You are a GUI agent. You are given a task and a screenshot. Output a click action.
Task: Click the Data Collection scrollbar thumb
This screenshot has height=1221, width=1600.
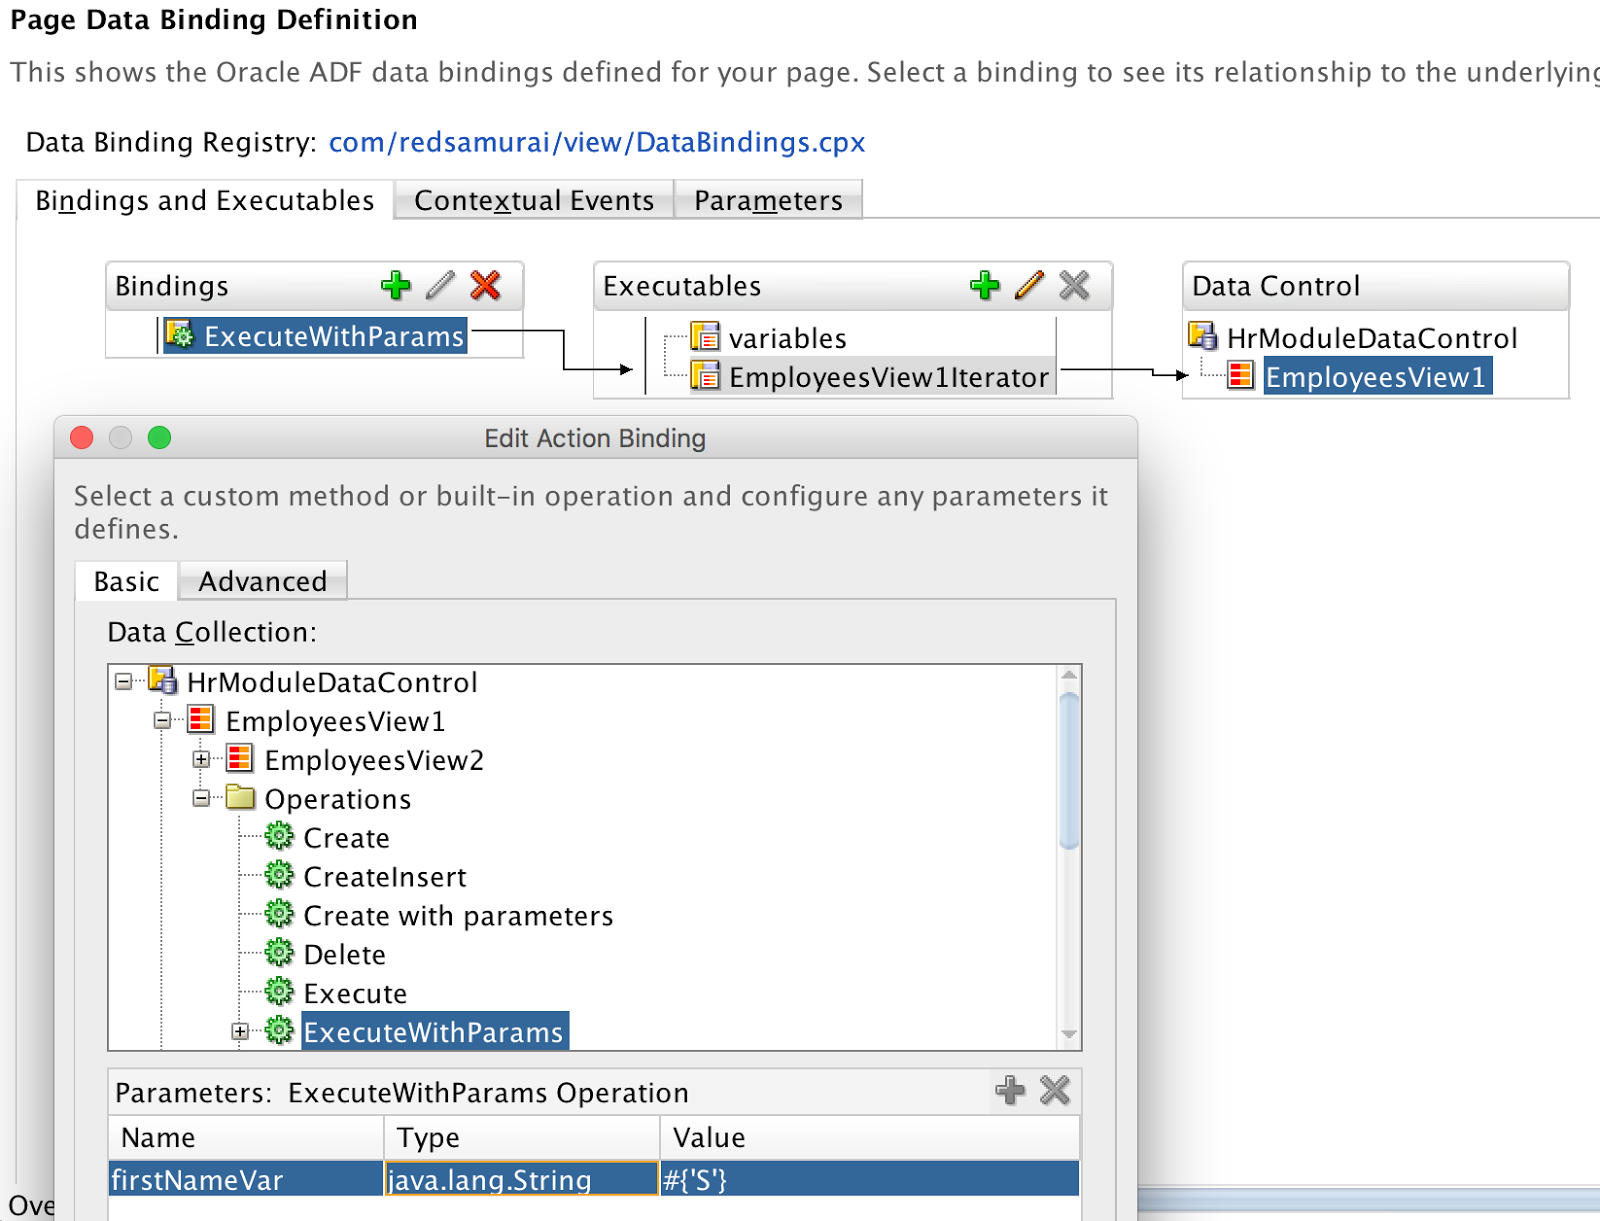point(1069,770)
